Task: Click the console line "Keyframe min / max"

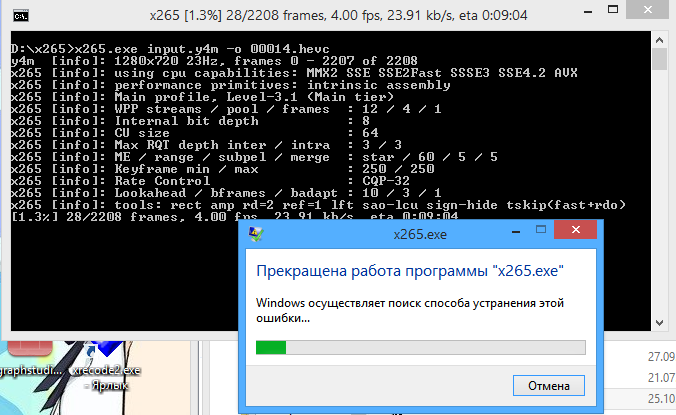Action: (x=222, y=168)
